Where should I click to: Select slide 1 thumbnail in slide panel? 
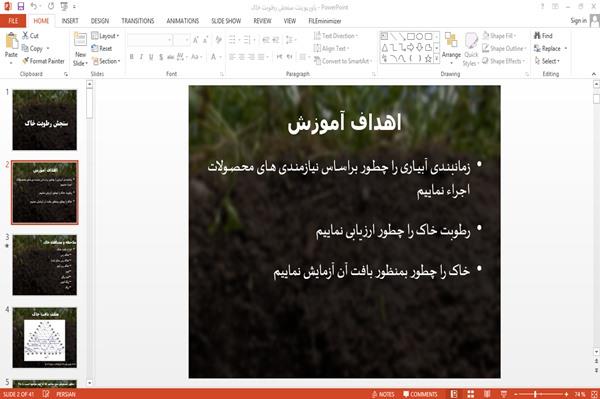(44, 120)
